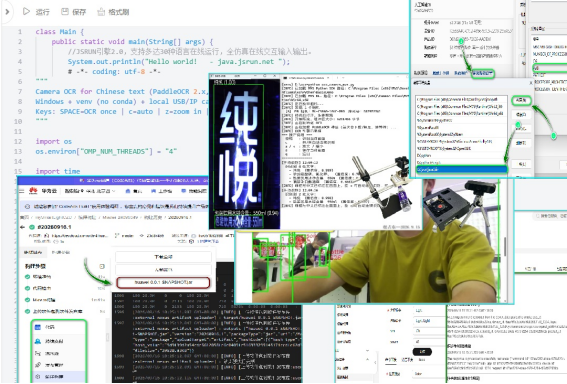The height and width of the screenshot is (384, 567).
Task: Expand the collapsed side panel arrow beside the editor toolbar
Action: (x=7, y=12)
